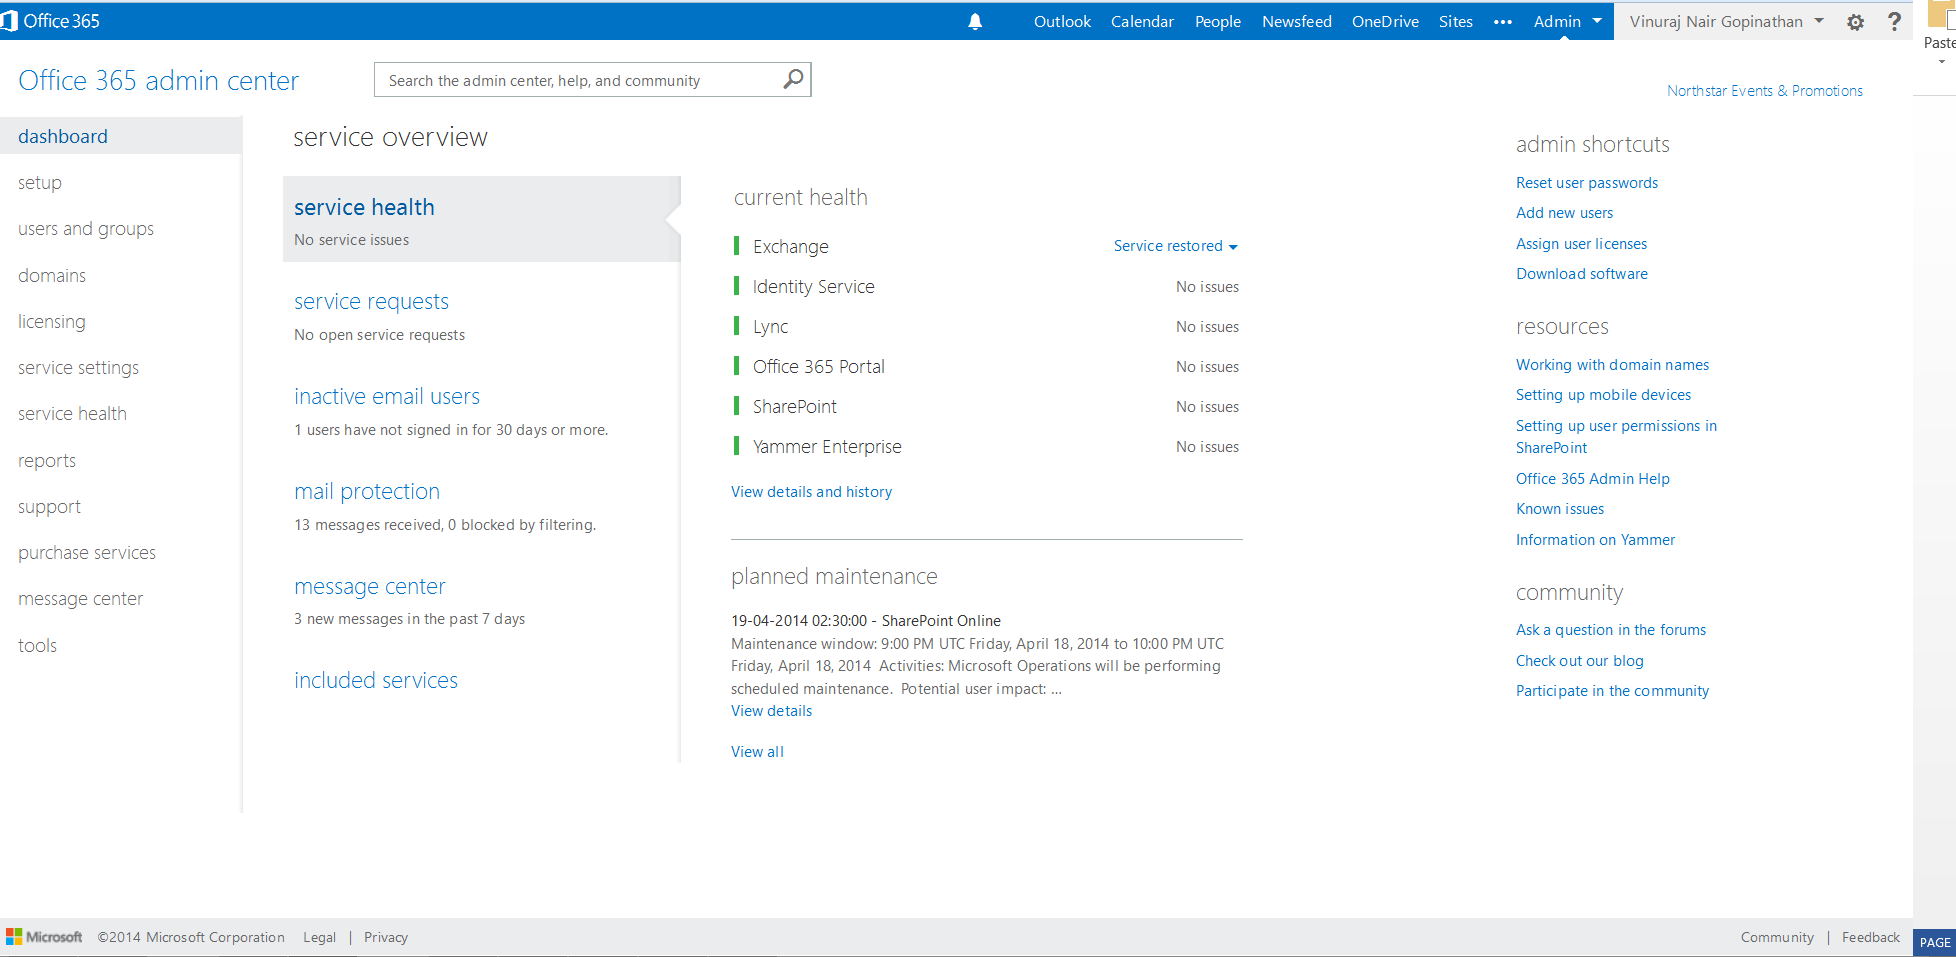Click the Feedback link in footer
Screen dimensions: 1956x957
[x=1870, y=937]
